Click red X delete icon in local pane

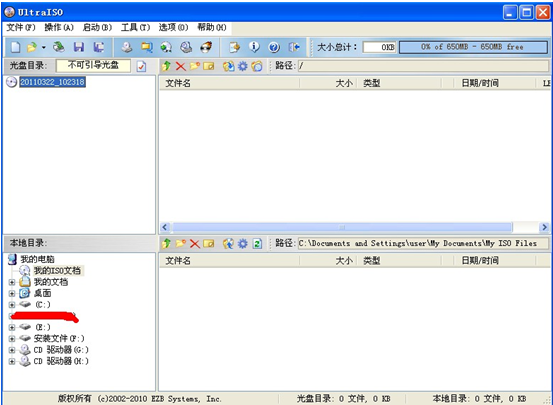pyautogui.click(x=195, y=243)
